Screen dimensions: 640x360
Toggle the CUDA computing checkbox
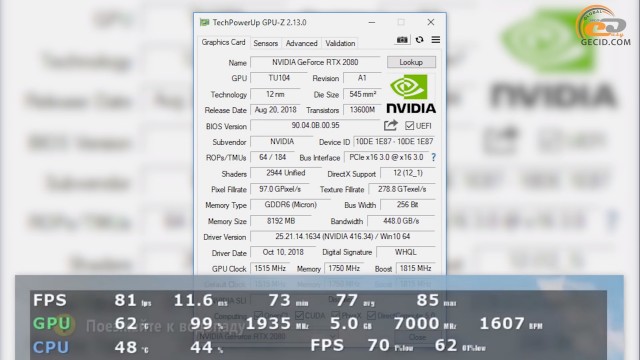coord(300,316)
